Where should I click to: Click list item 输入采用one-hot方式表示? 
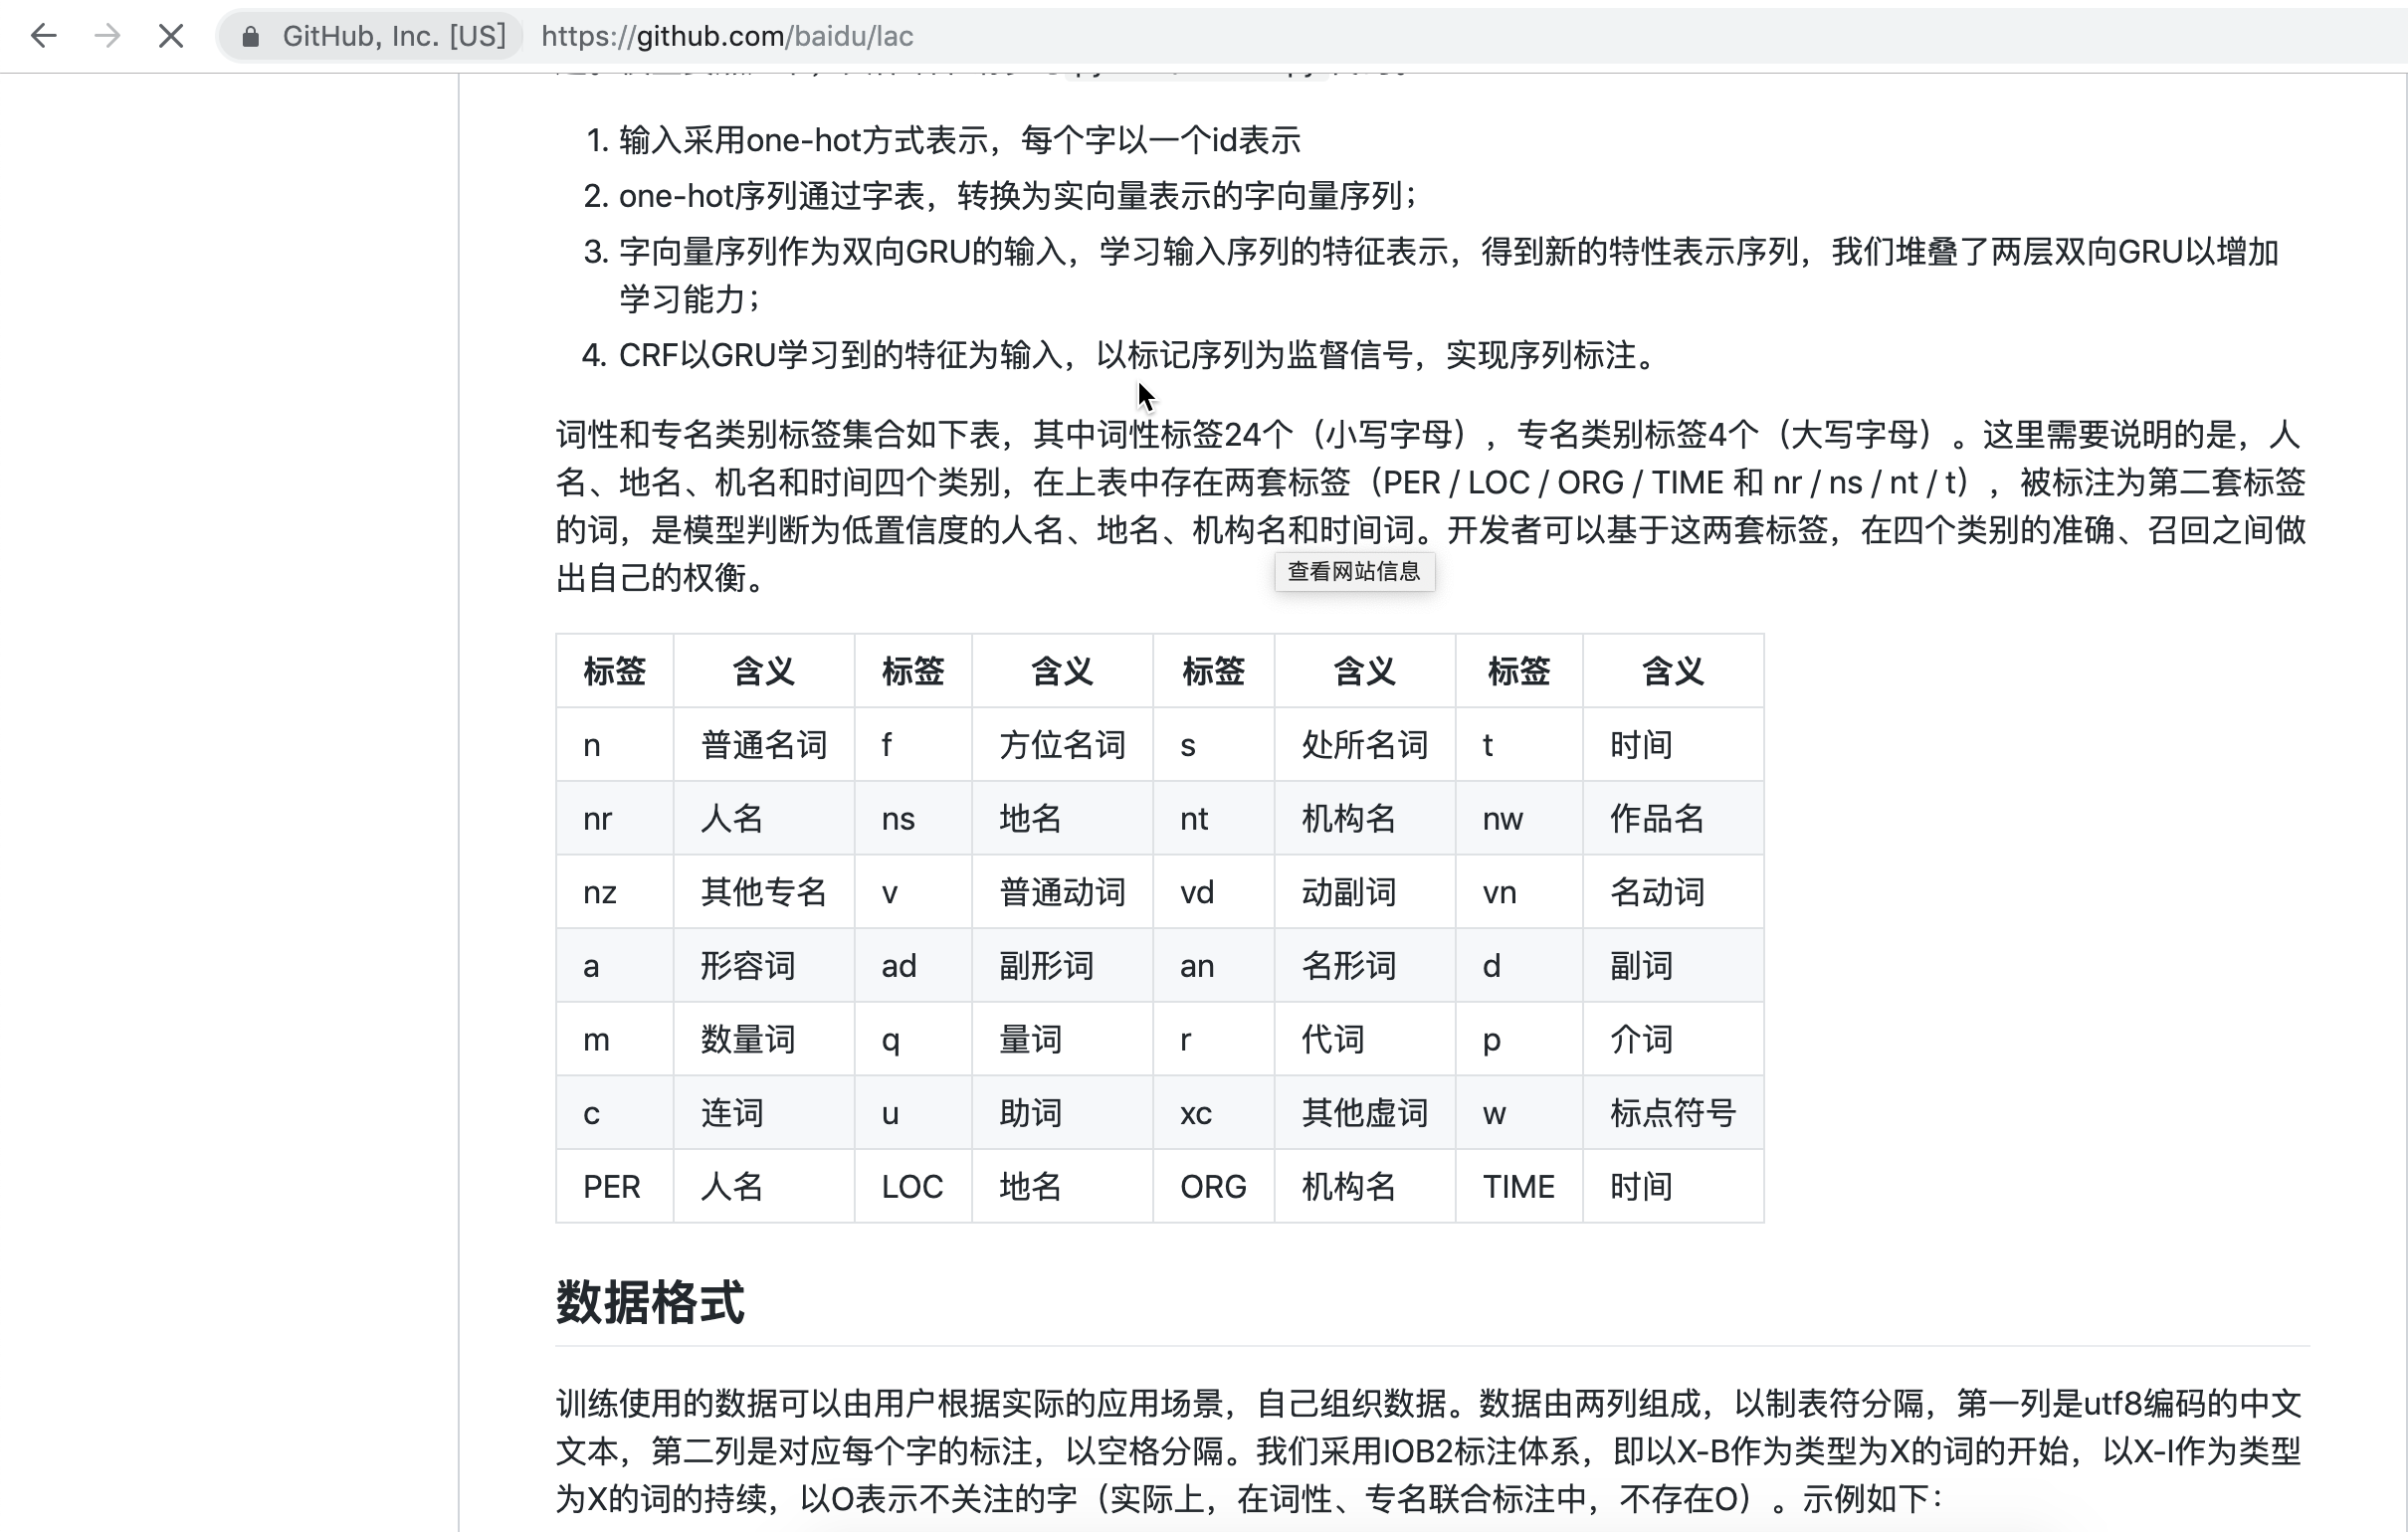tap(958, 140)
